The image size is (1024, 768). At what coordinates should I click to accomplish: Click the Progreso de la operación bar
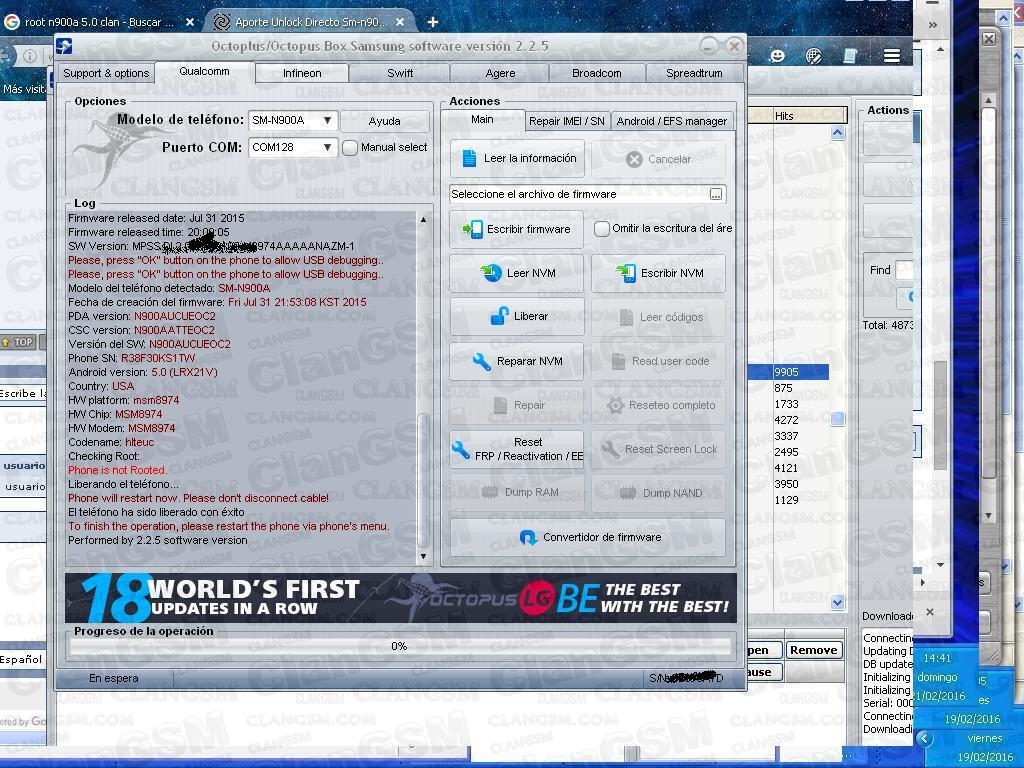pyautogui.click(x=400, y=646)
